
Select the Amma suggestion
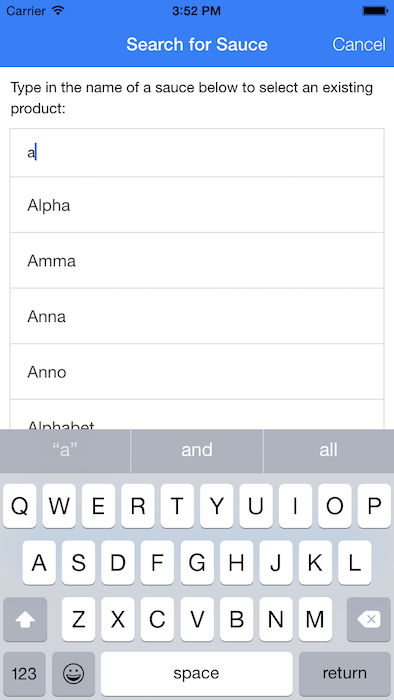click(197, 261)
